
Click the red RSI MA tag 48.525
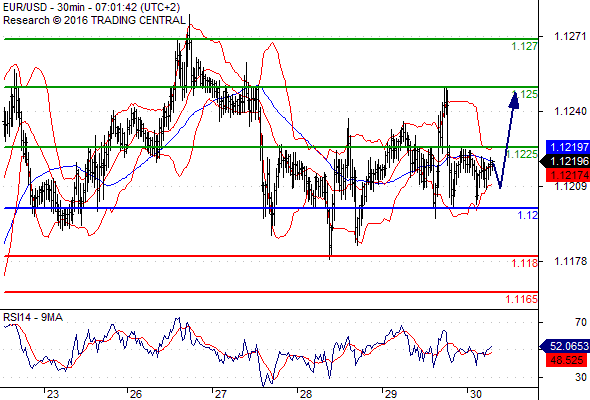(x=568, y=360)
